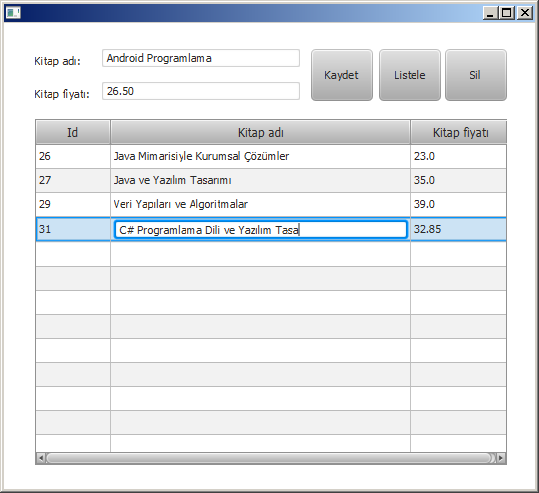Select the Java ve Yazılım Tasarımı row
Viewport: 539px width, 493px height.
271,180
